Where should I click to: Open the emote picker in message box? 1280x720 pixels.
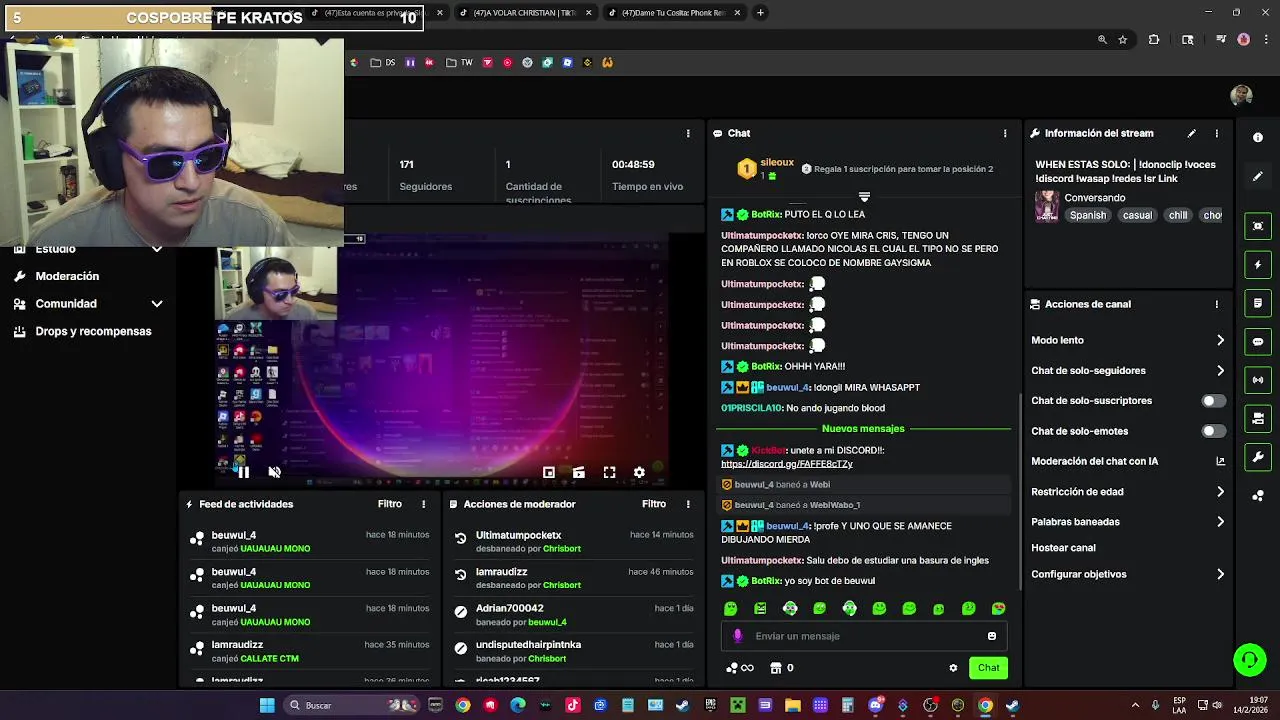pyautogui.click(x=991, y=636)
